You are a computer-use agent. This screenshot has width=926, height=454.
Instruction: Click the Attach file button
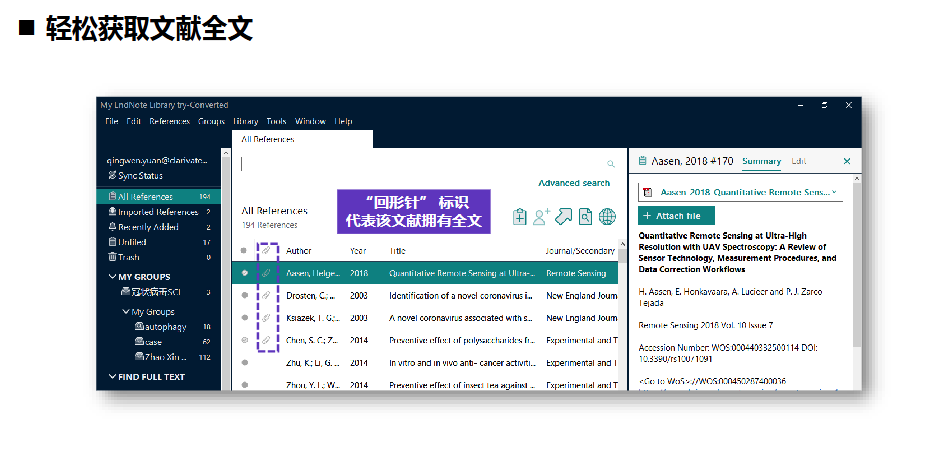pos(676,216)
